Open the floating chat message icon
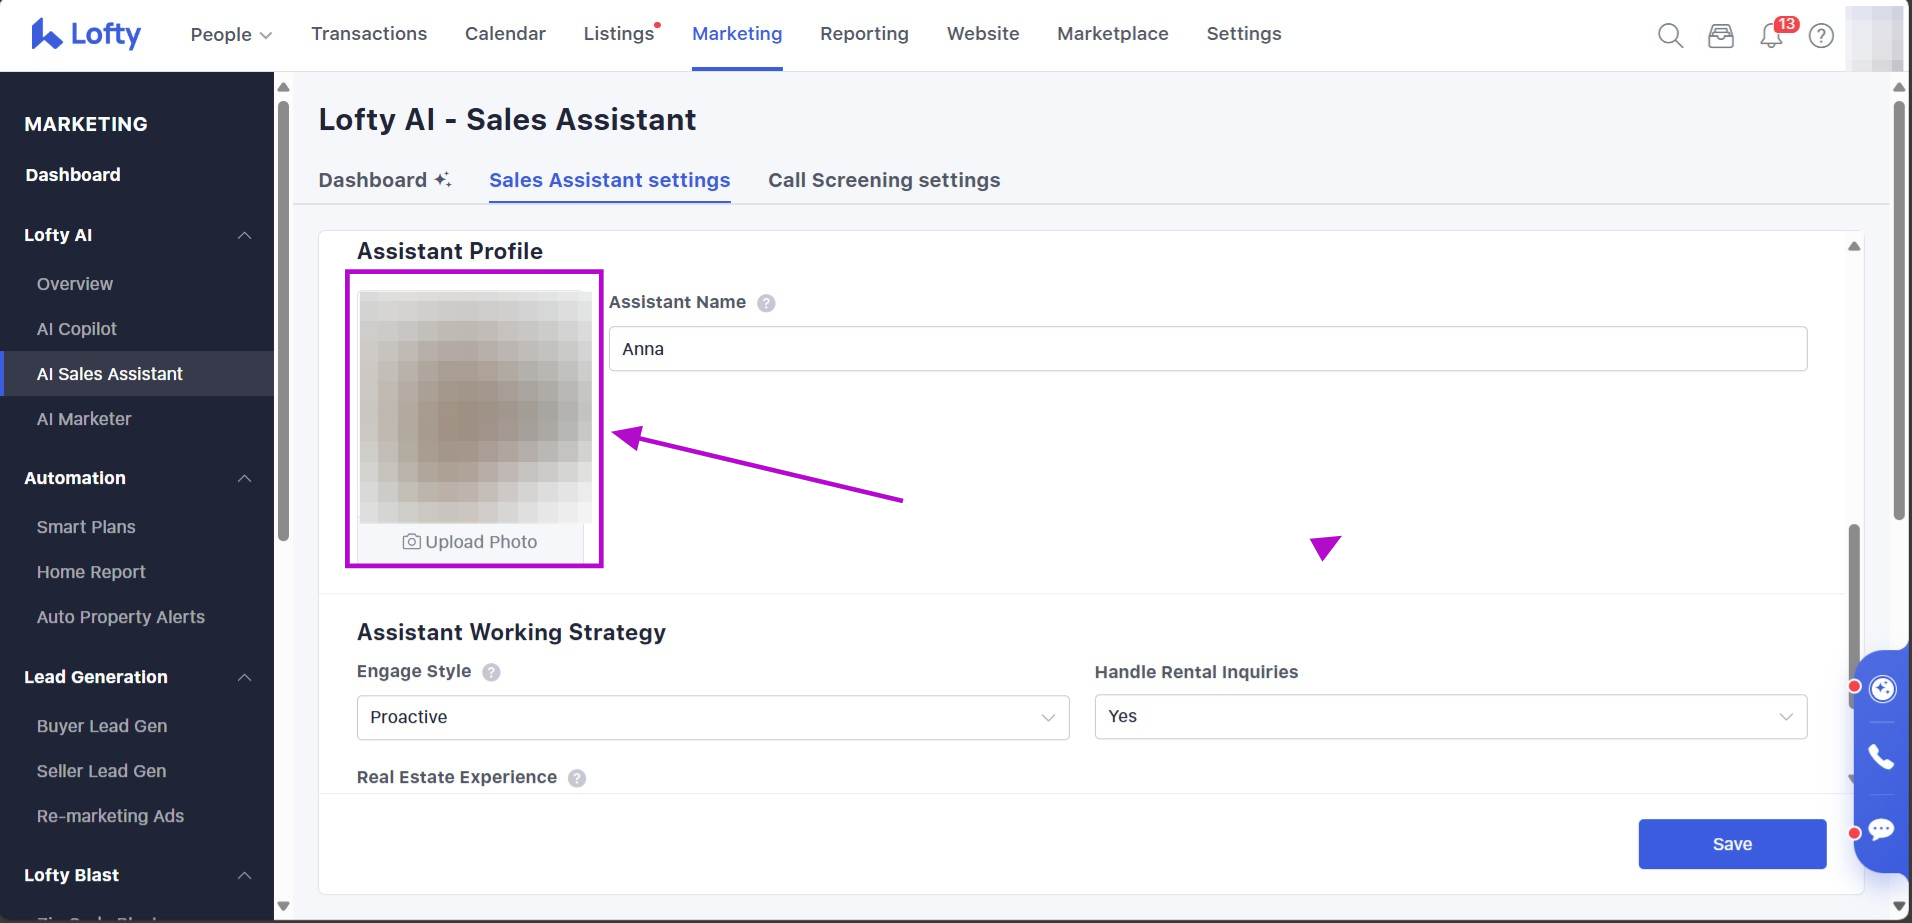This screenshot has width=1912, height=923. pos(1882,829)
